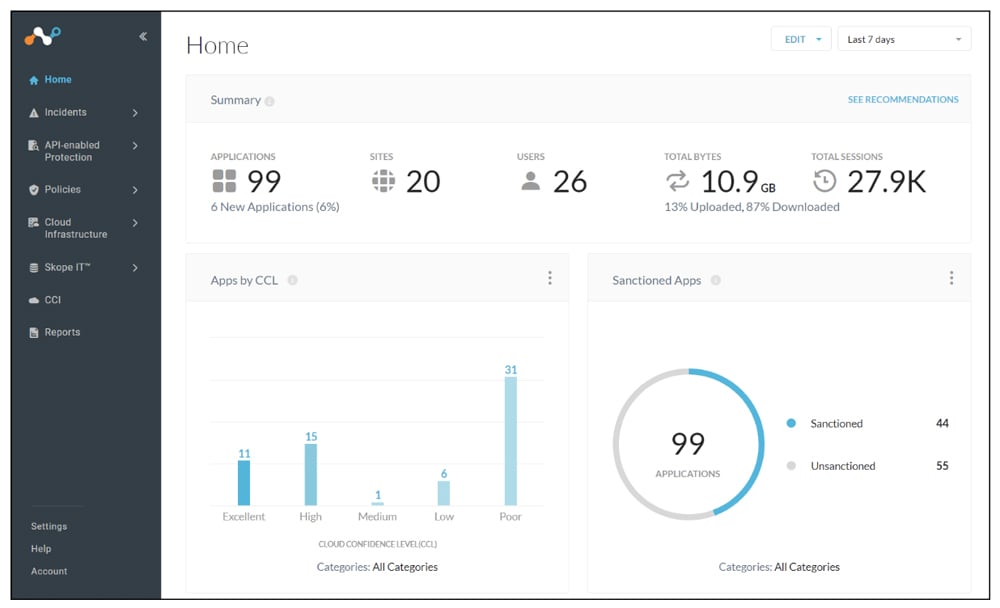Click the SEE RECOMMENDATIONS link
1000x608 pixels.
tap(902, 100)
